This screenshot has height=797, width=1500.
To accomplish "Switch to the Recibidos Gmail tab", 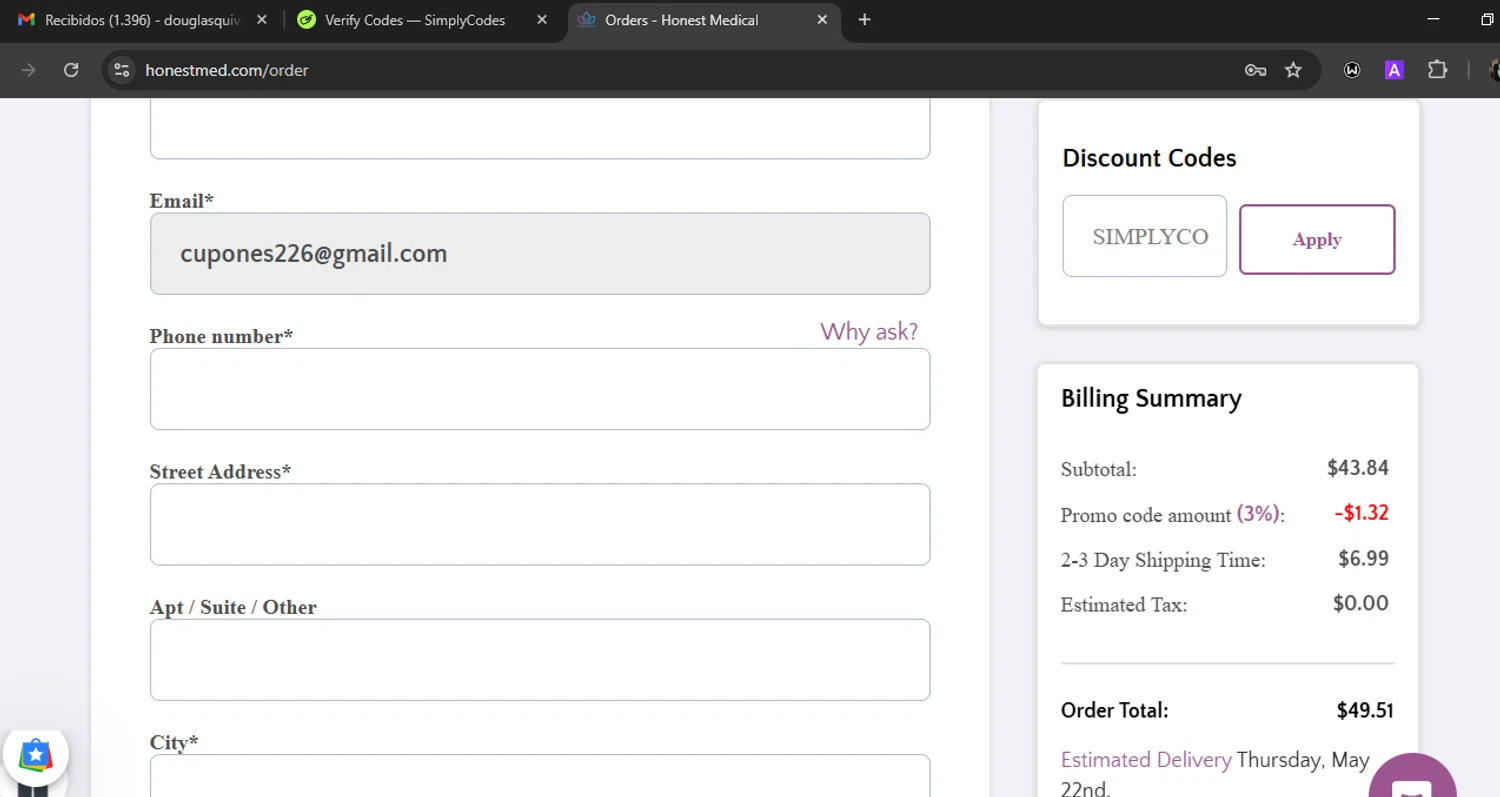I will [x=144, y=20].
